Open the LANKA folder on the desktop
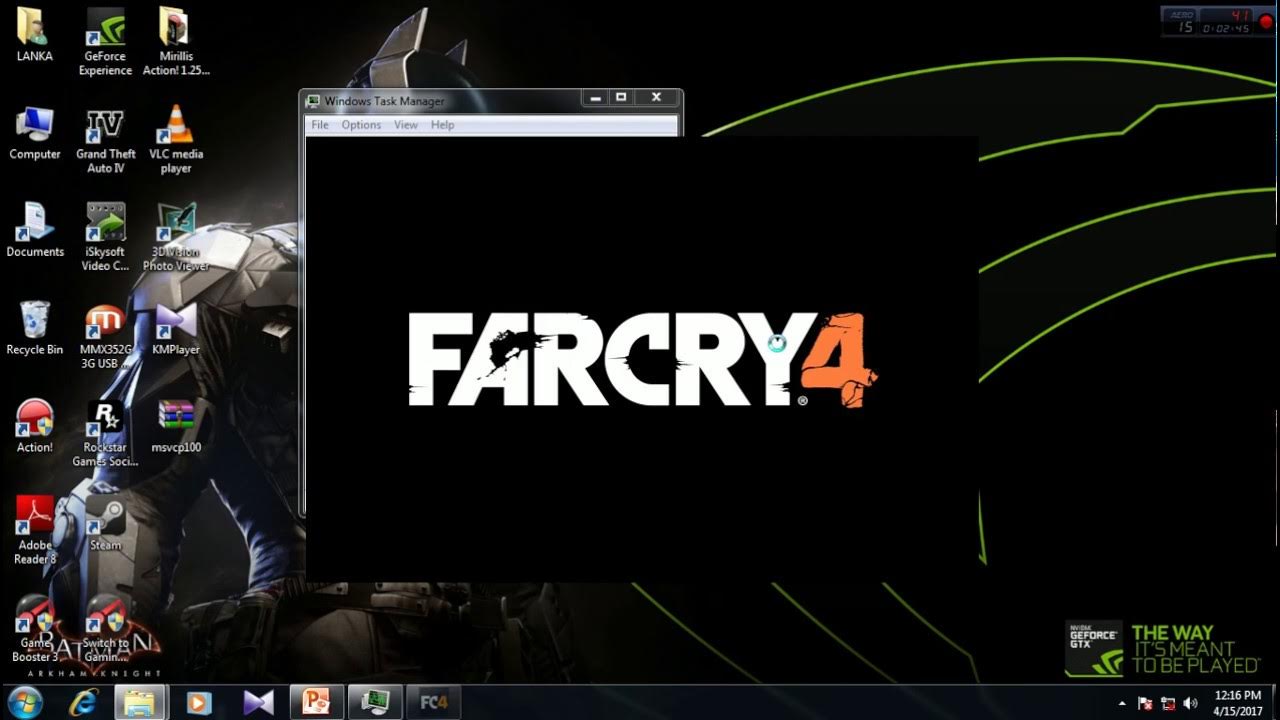 pyautogui.click(x=34, y=36)
